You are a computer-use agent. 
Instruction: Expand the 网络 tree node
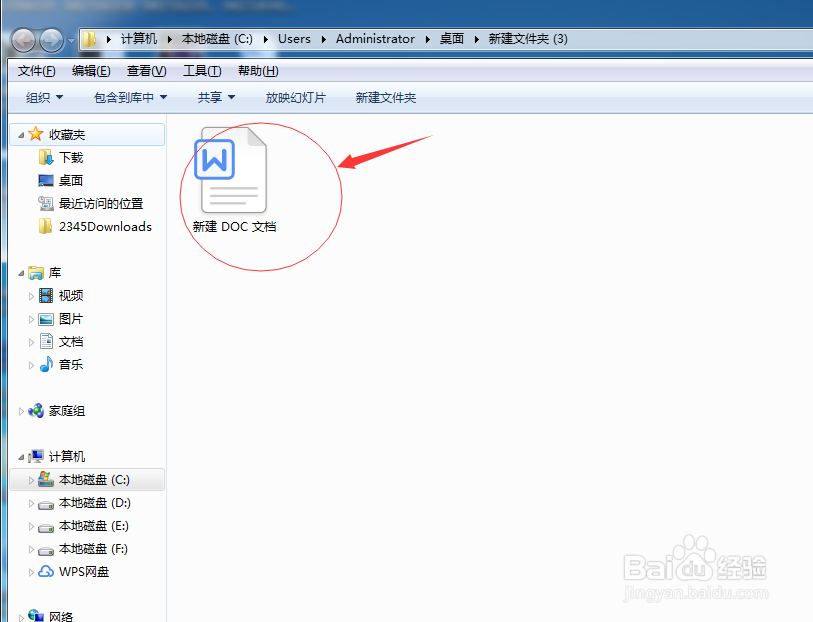(20, 616)
